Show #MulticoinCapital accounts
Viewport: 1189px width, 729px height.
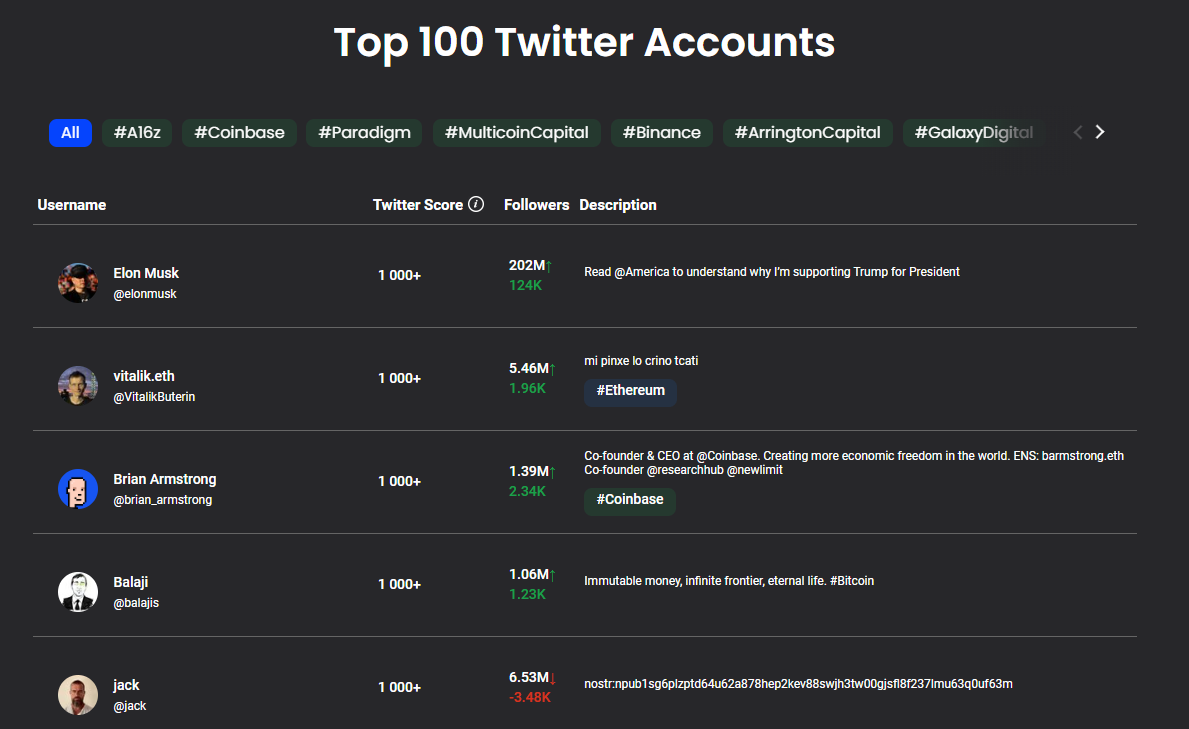[516, 133]
